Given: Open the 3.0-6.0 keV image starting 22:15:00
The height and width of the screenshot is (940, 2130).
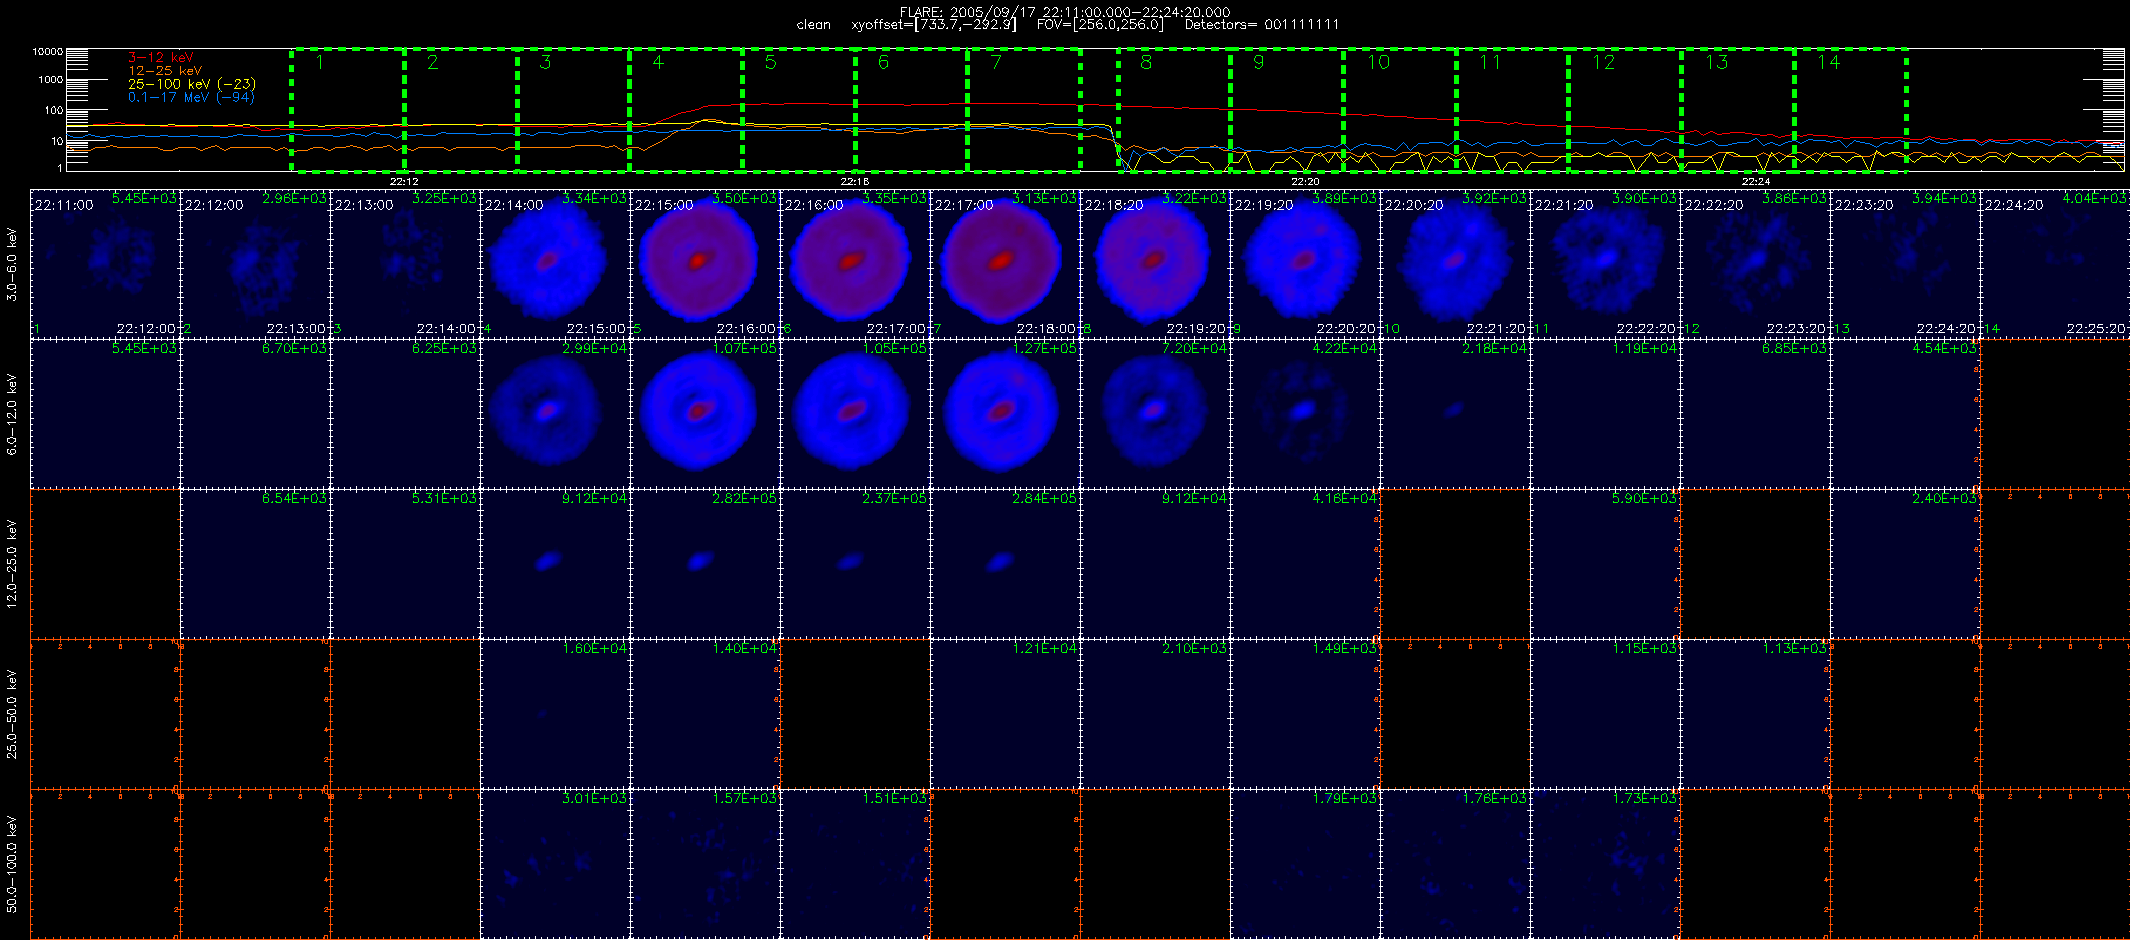Looking at the screenshot, I should [x=705, y=264].
